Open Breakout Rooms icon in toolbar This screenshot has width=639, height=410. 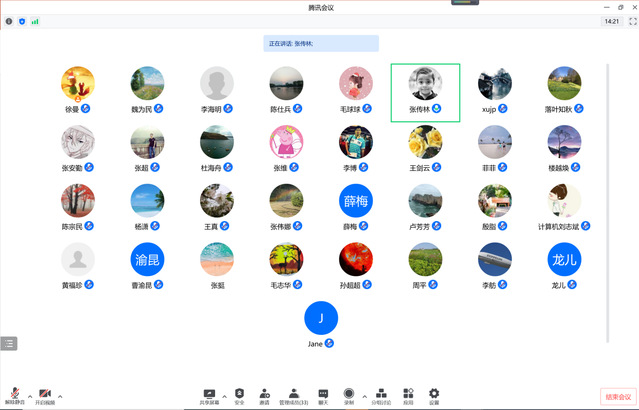[x=381, y=395]
